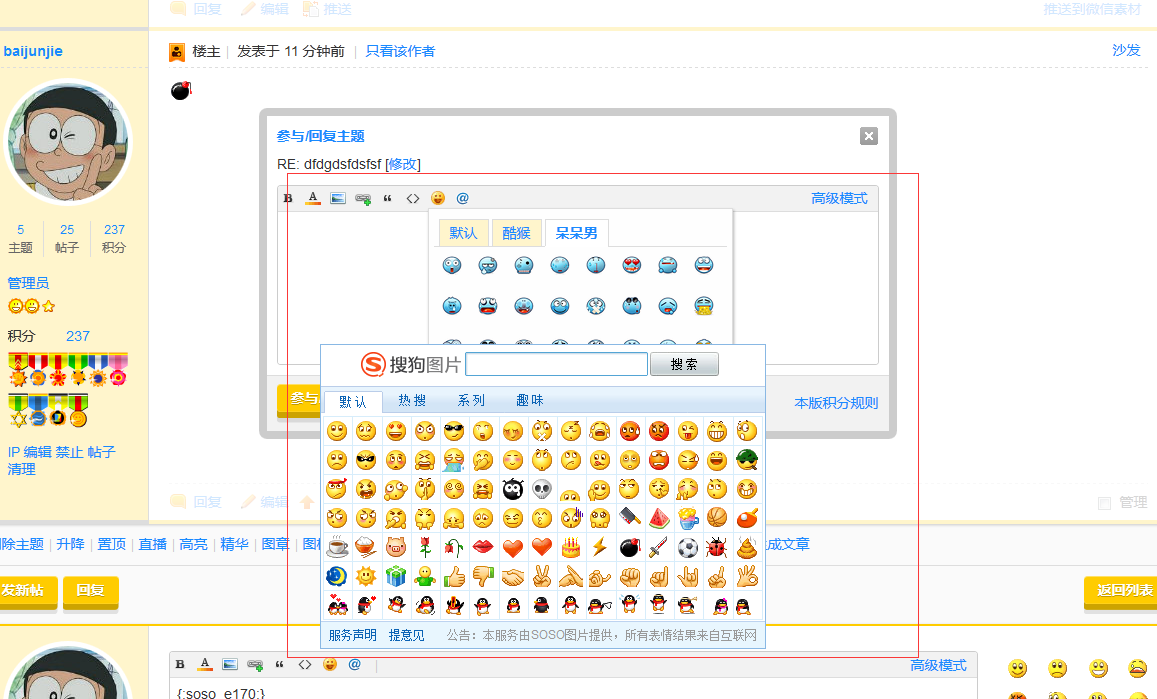1157x699 pixels.
Task: Pick the coffee cup emoticon
Action: [x=337, y=547]
